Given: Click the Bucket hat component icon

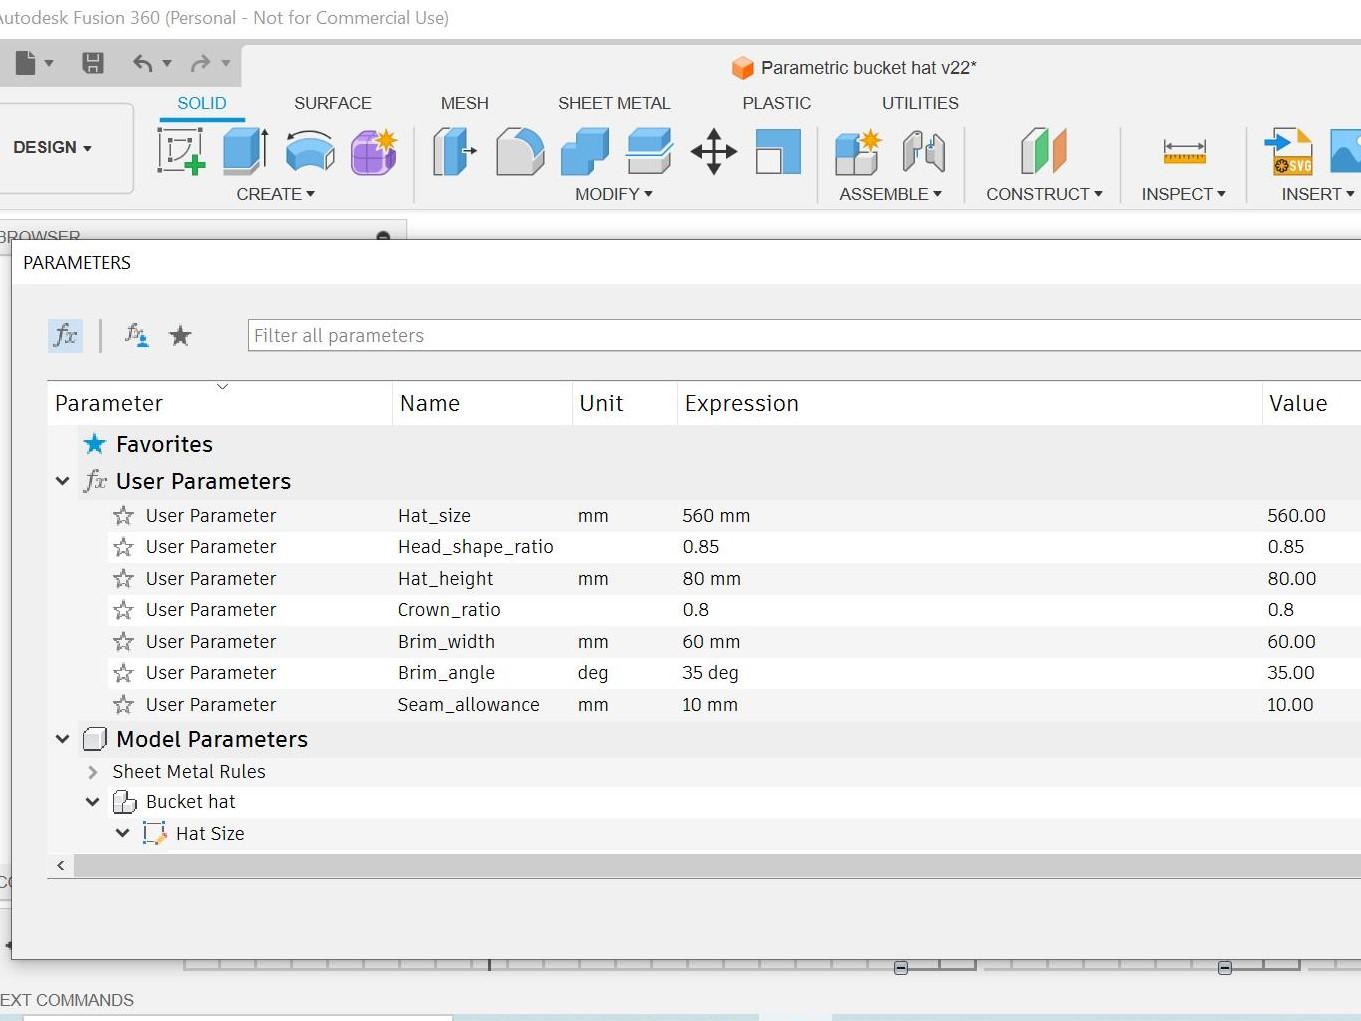Looking at the screenshot, I should tap(124, 802).
